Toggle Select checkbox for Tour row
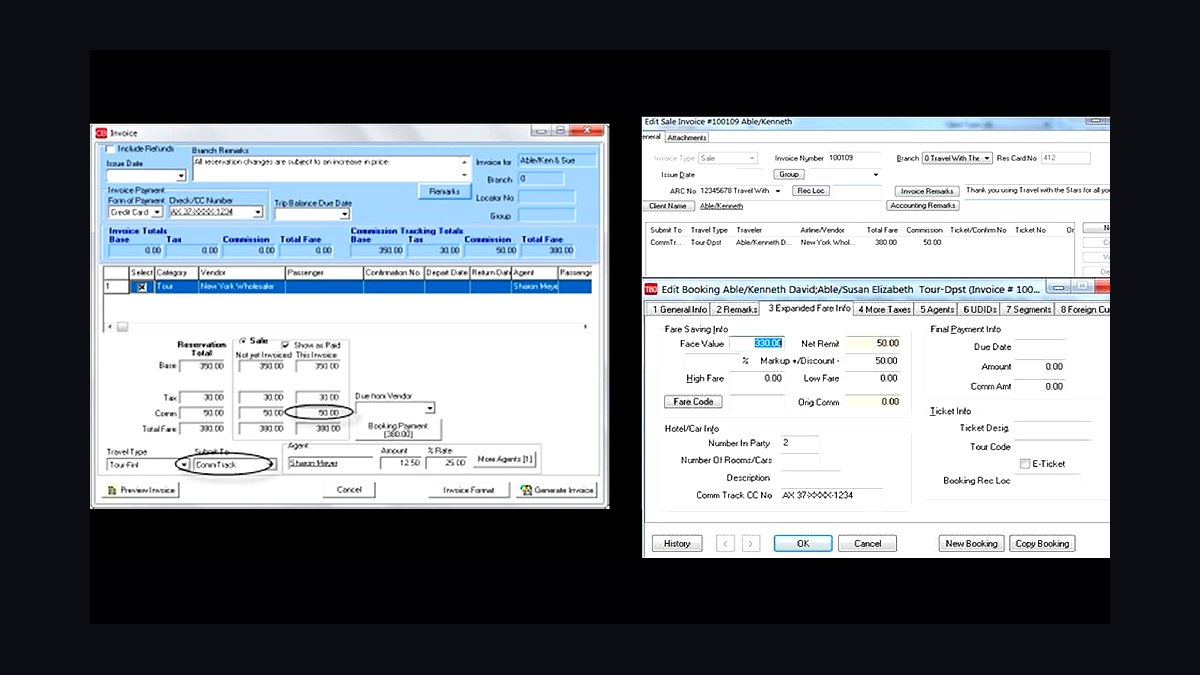Image resolution: width=1200 pixels, height=675 pixels. point(142,287)
